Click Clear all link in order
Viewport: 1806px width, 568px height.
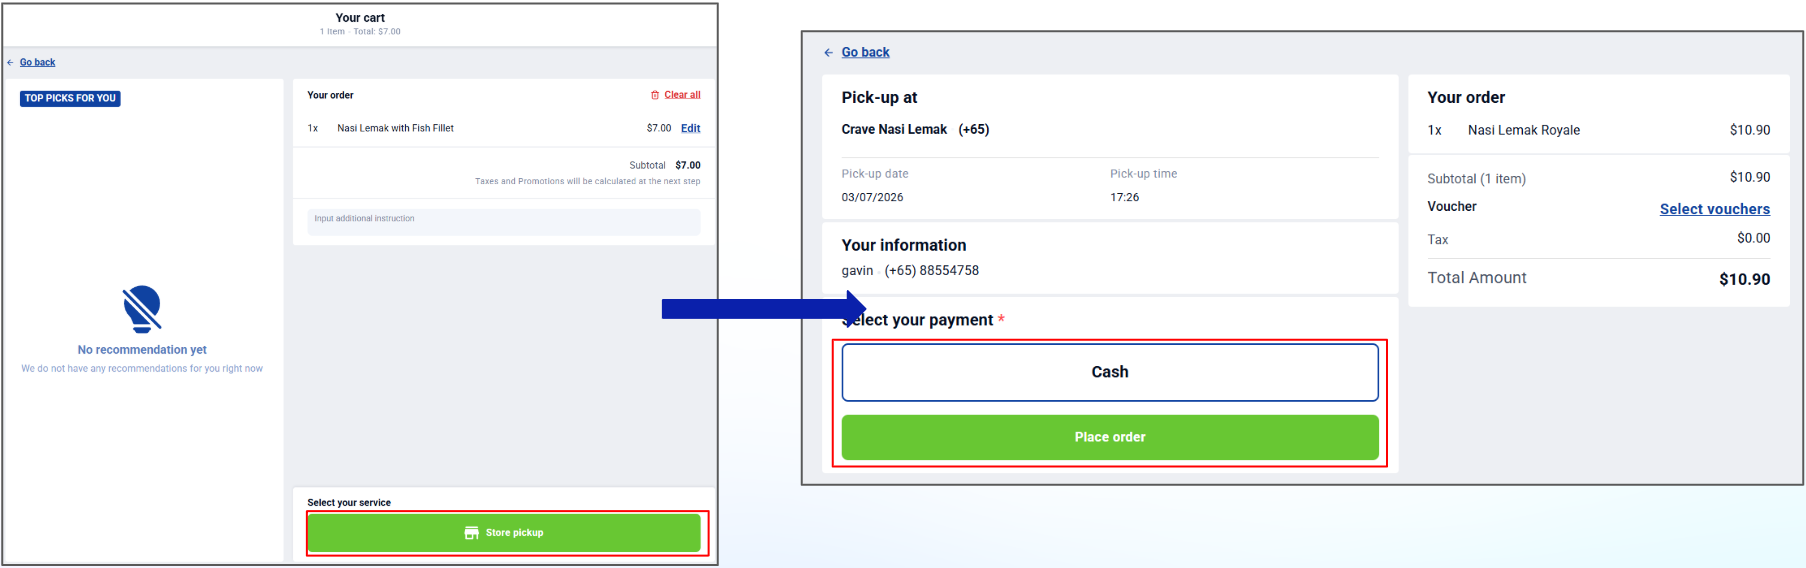[682, 95]
